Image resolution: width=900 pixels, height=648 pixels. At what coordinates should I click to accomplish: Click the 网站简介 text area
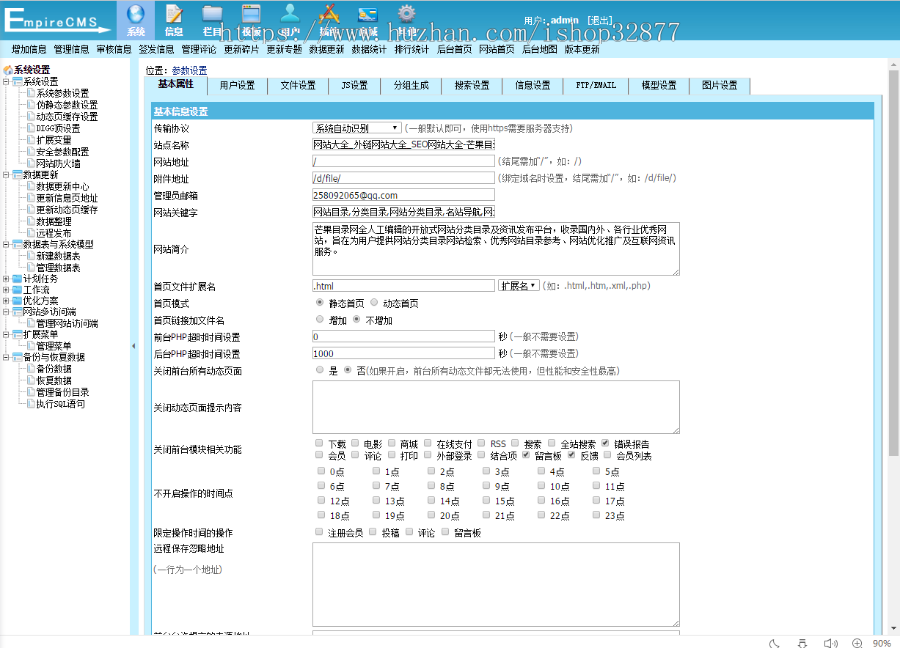click(496, 249)
